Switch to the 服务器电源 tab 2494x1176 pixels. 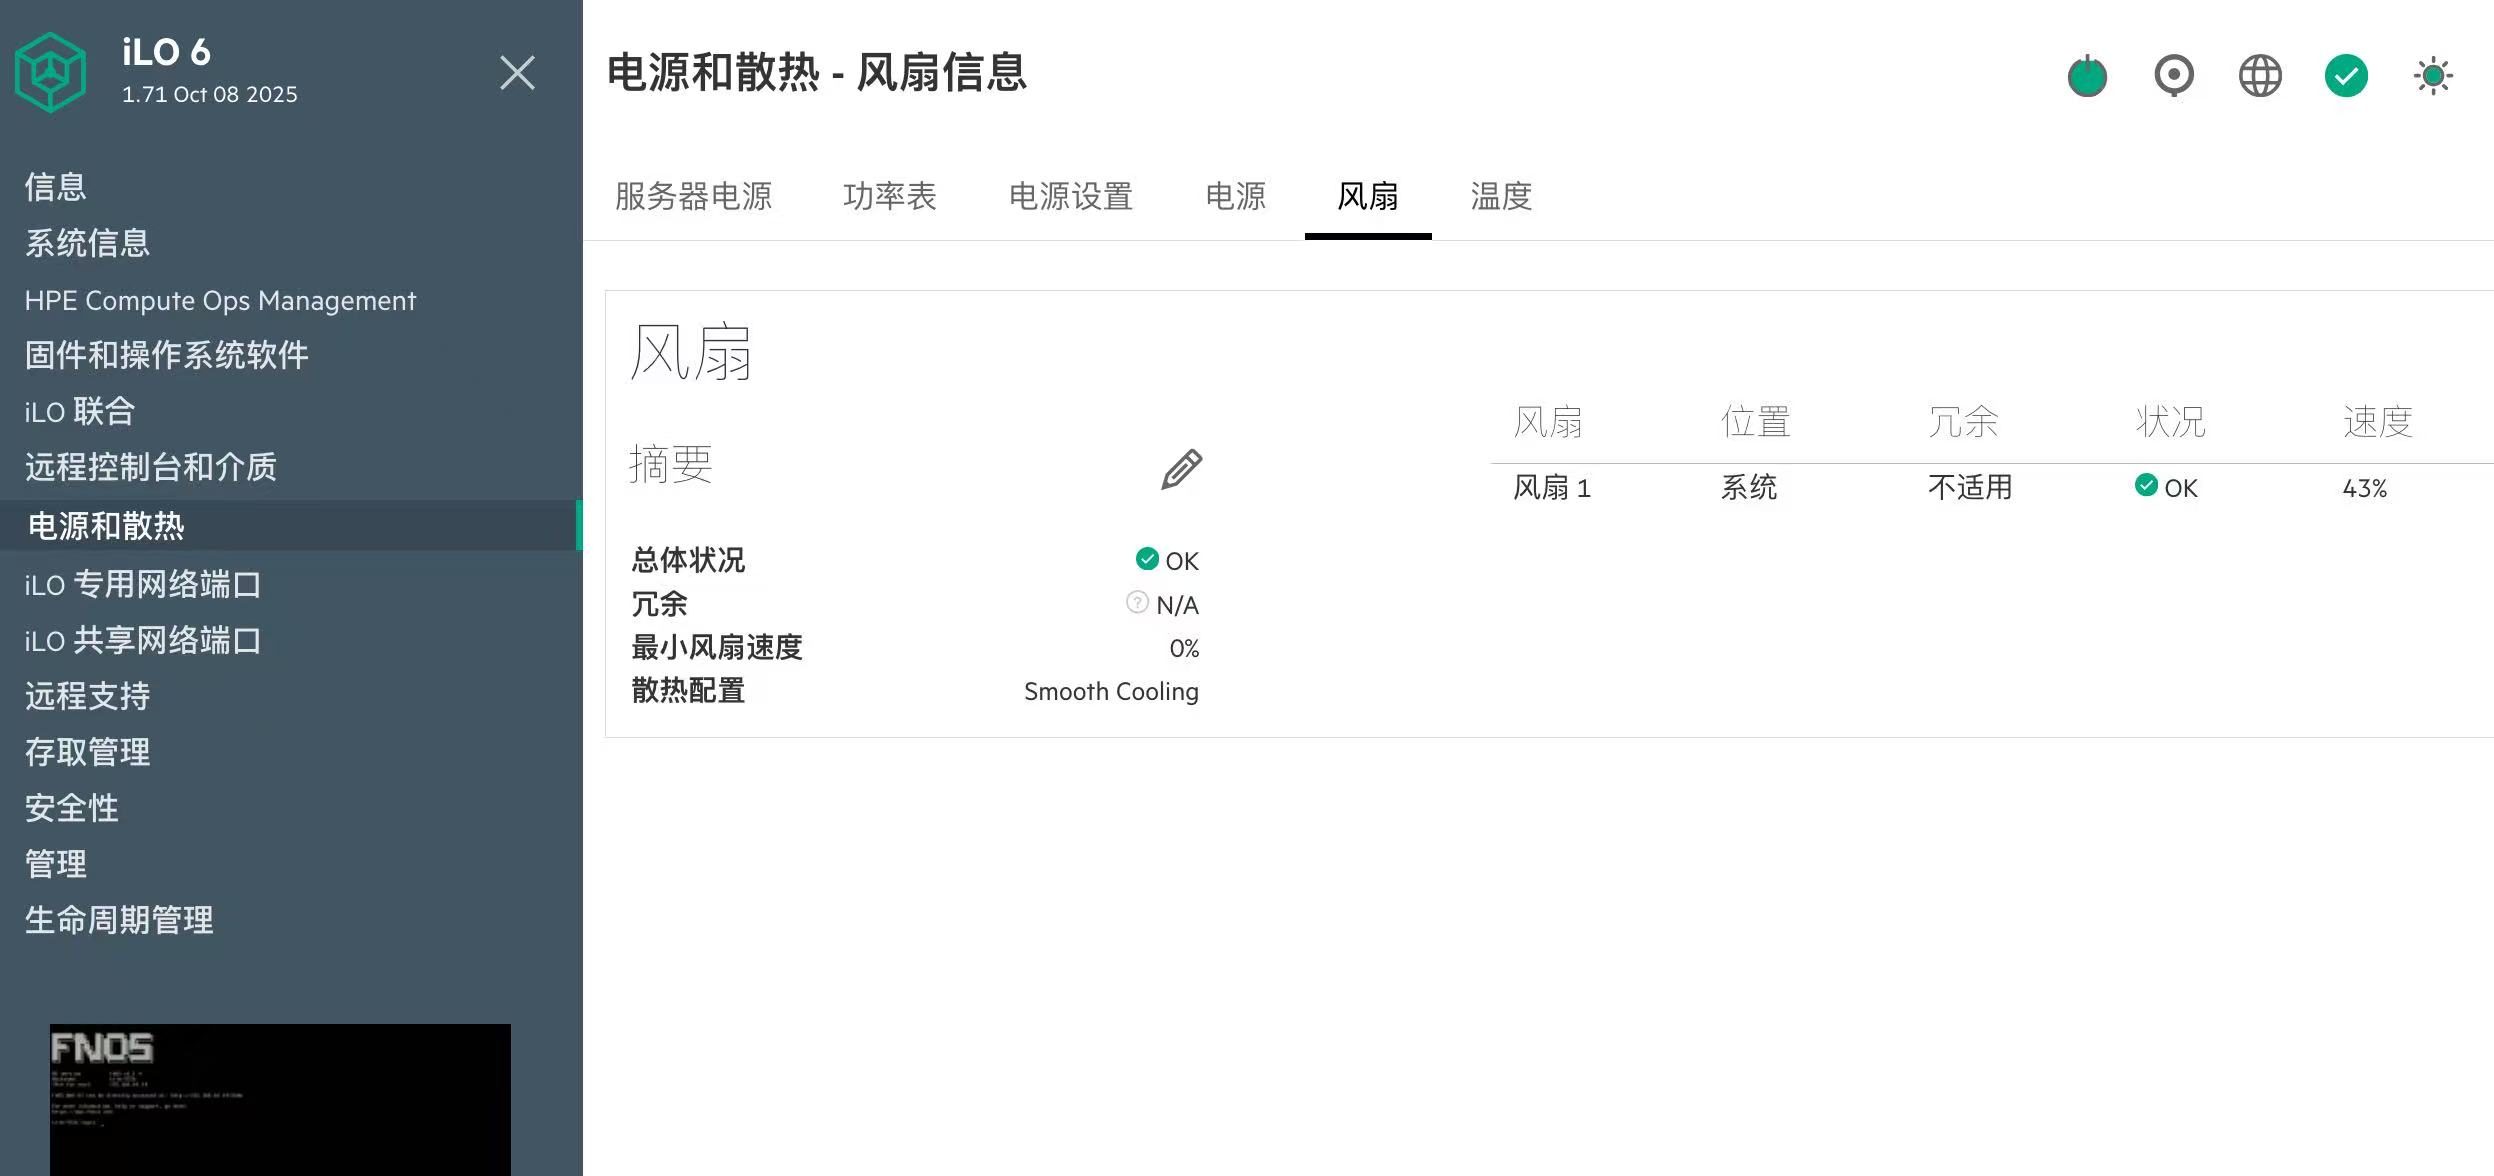693,196
